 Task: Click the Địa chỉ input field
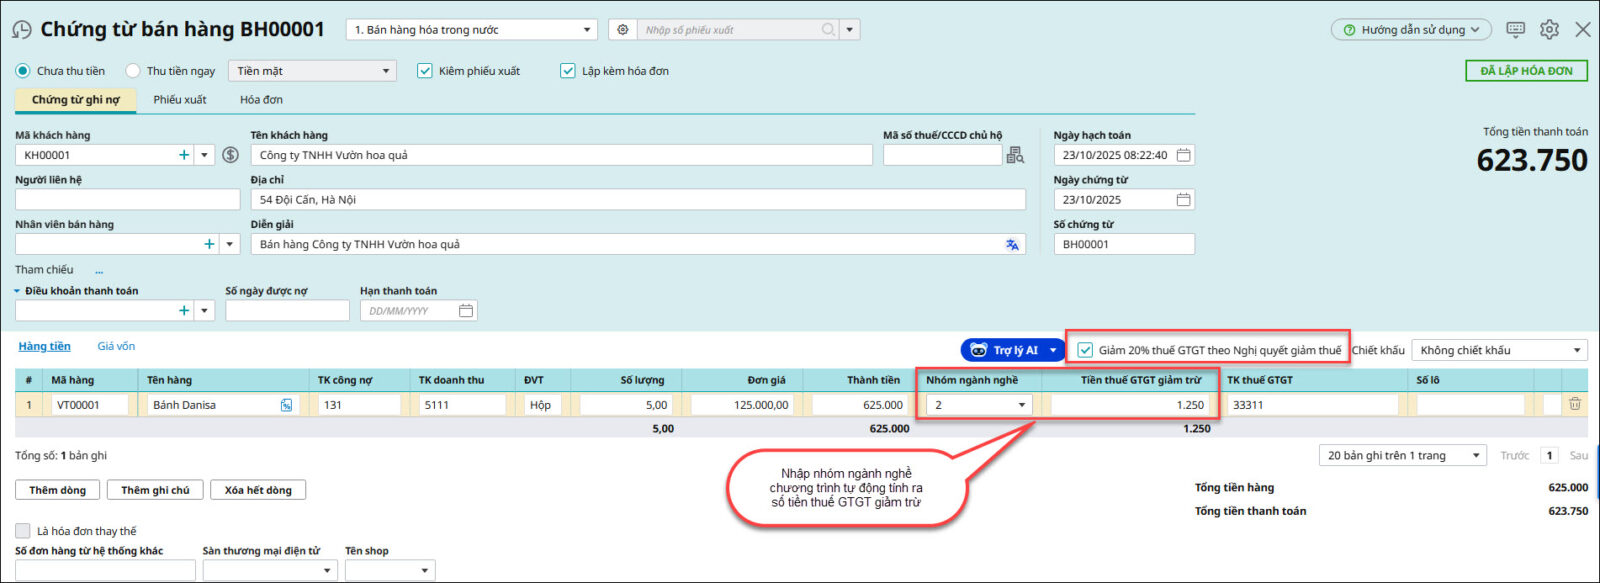click(x=638, y=200)
